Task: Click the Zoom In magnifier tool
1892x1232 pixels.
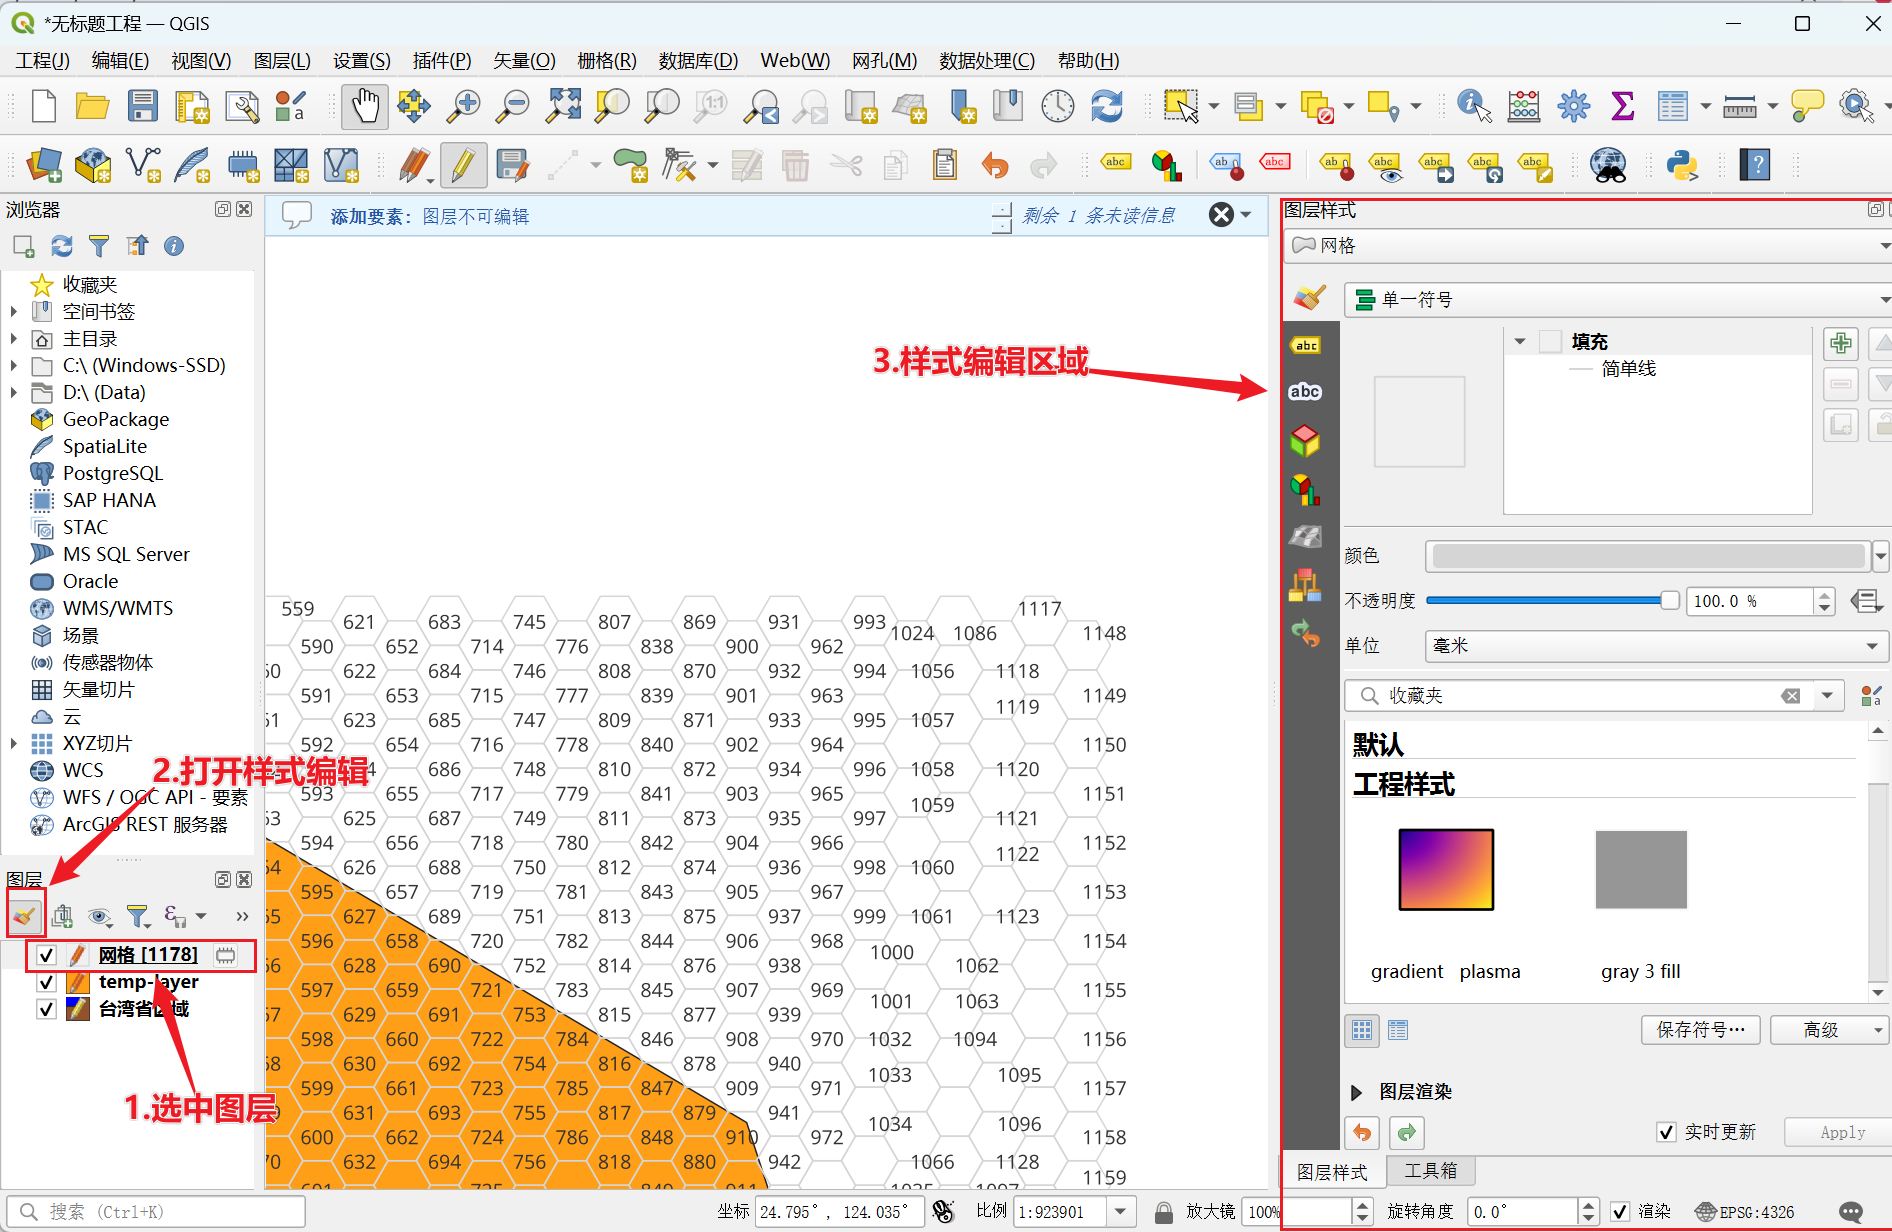Action: (x=463, y=106)
